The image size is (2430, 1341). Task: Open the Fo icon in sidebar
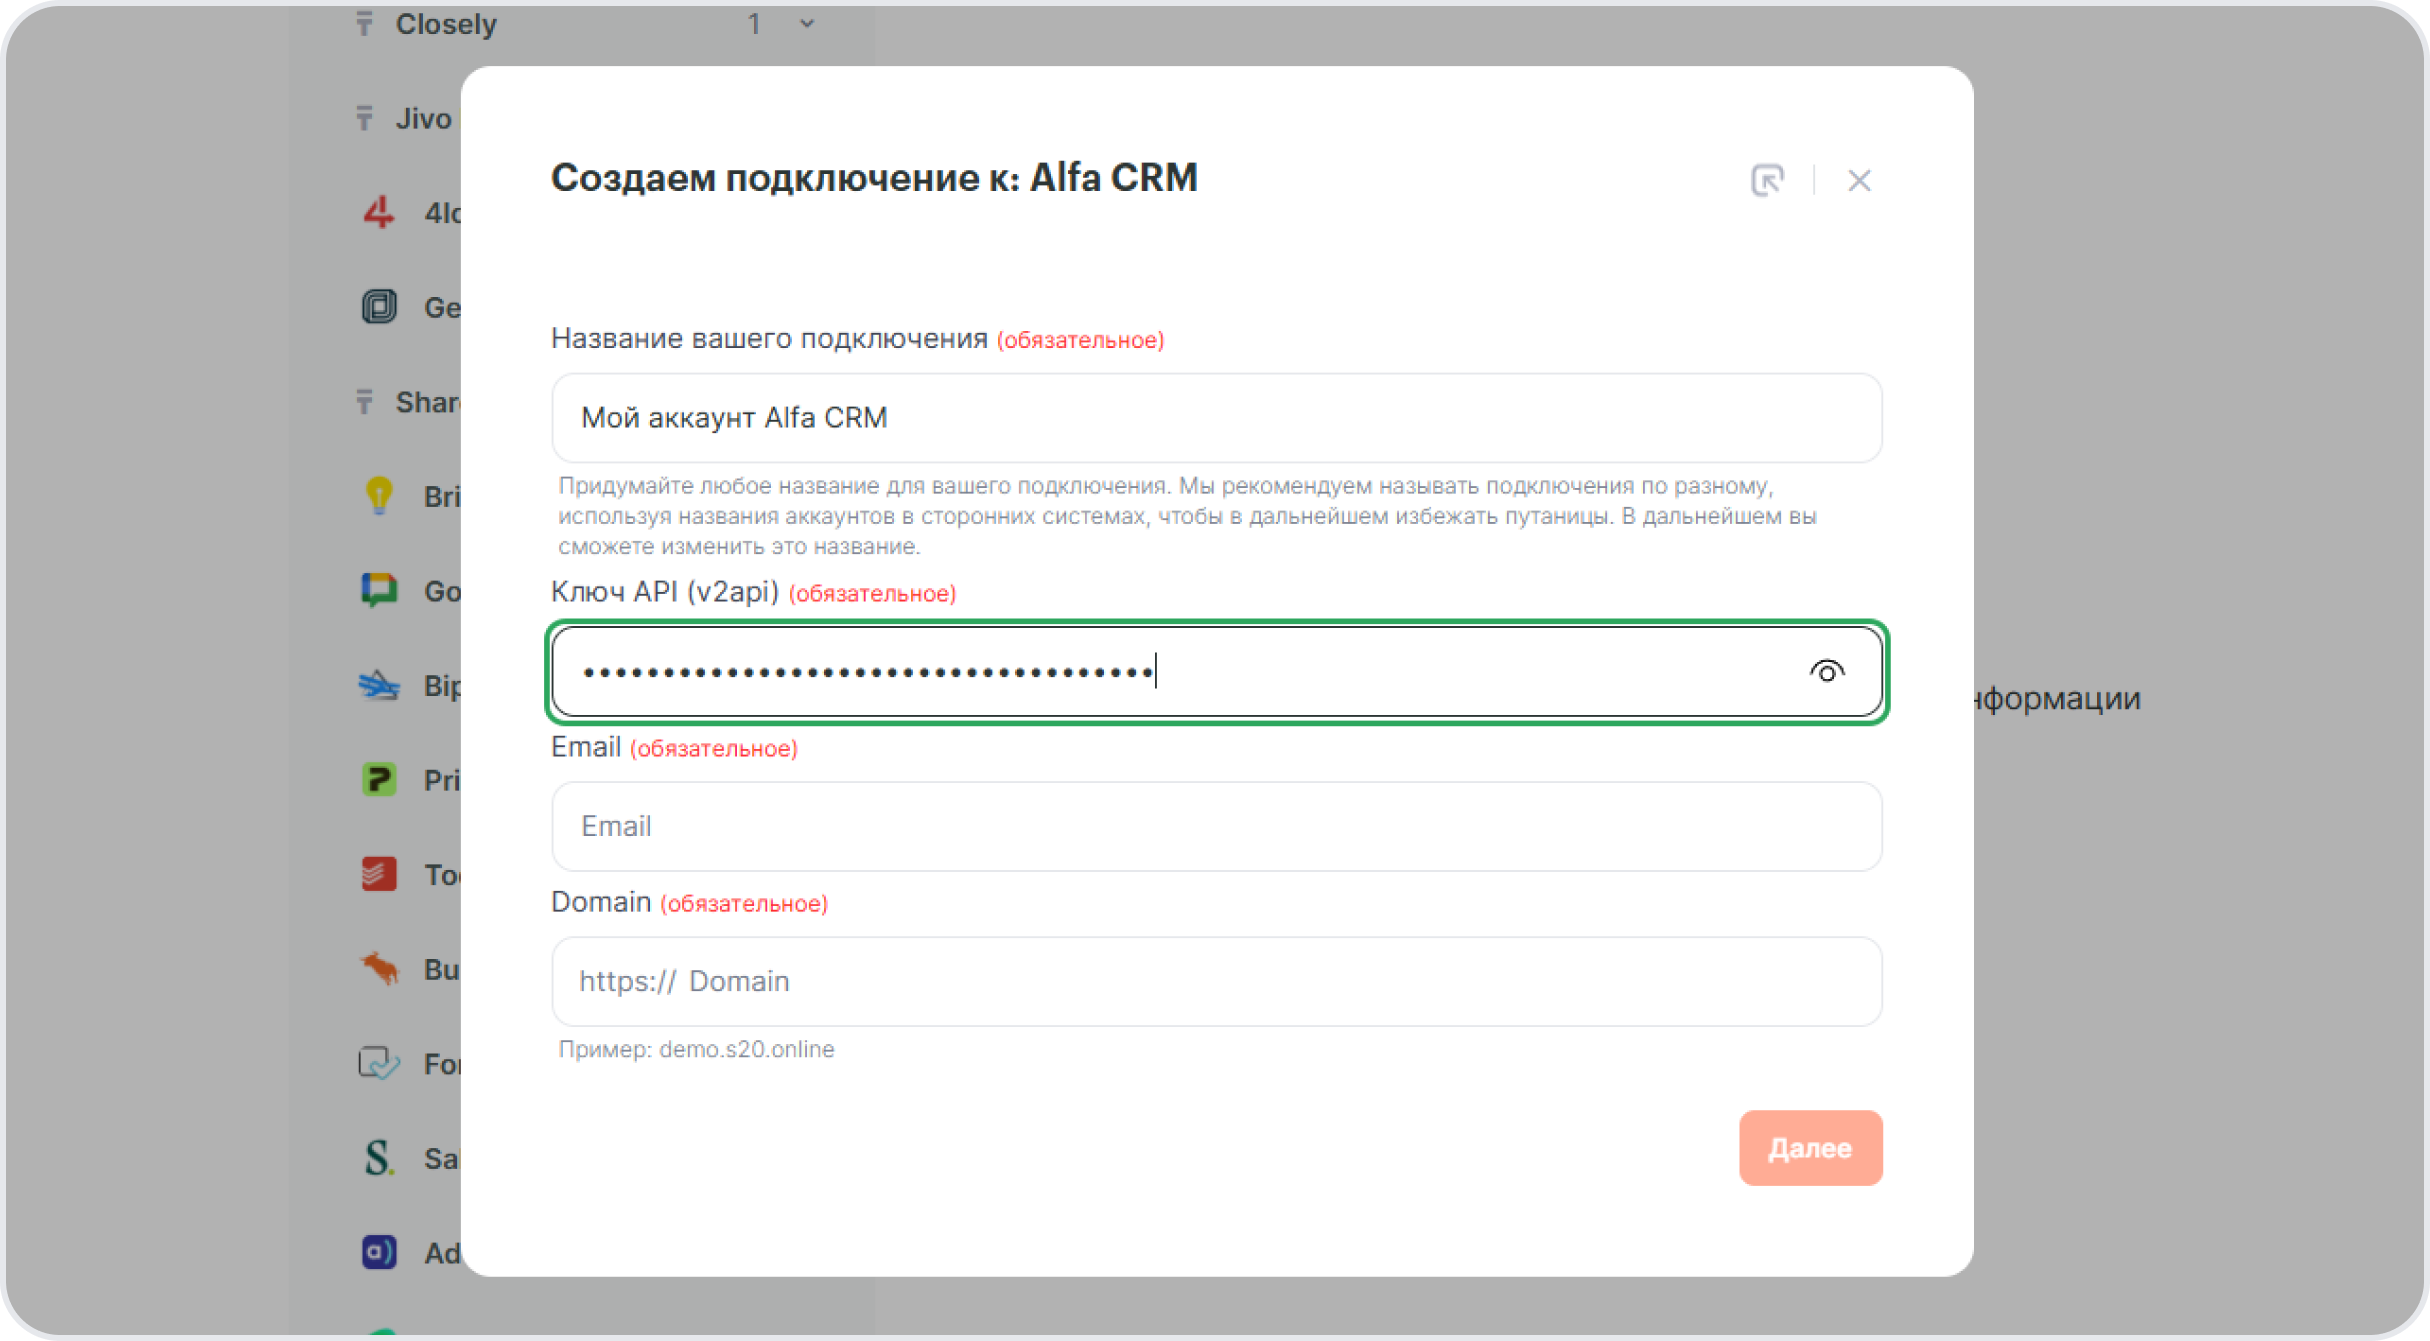(x=378, y=1063)
